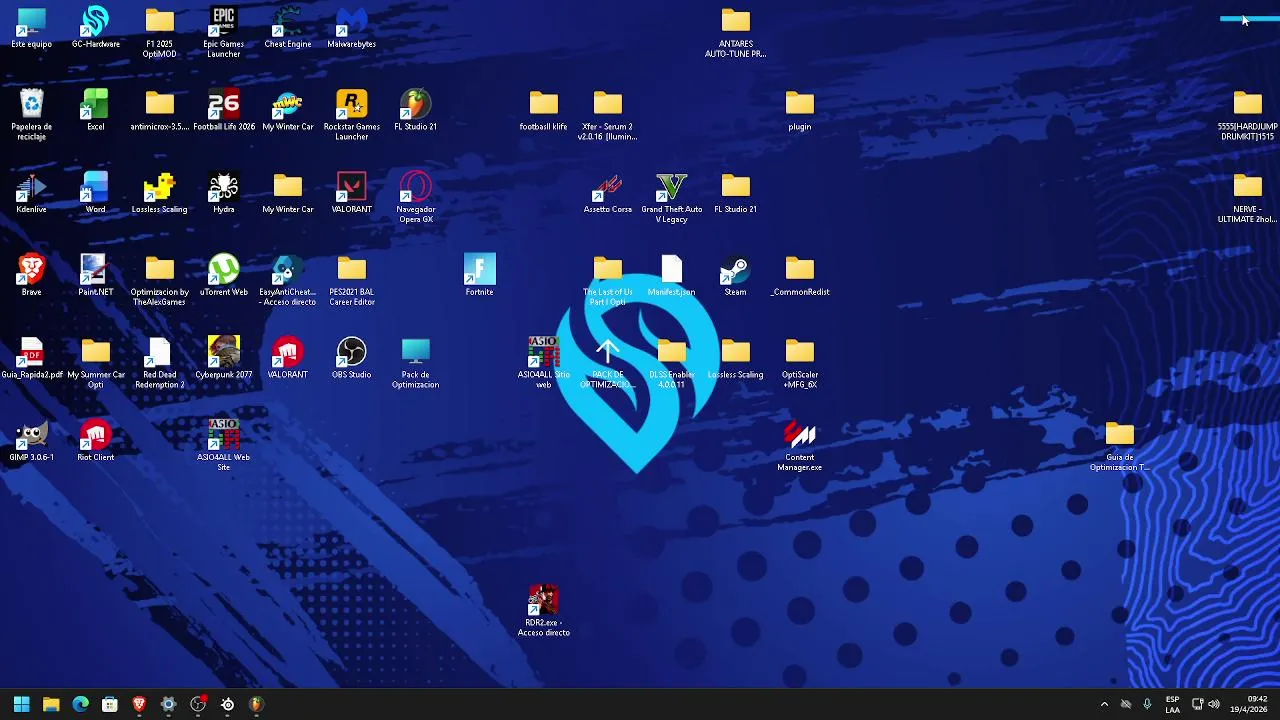
Task: Open the F1 2025 OptiMOD folder
Action: pos(159,32)
